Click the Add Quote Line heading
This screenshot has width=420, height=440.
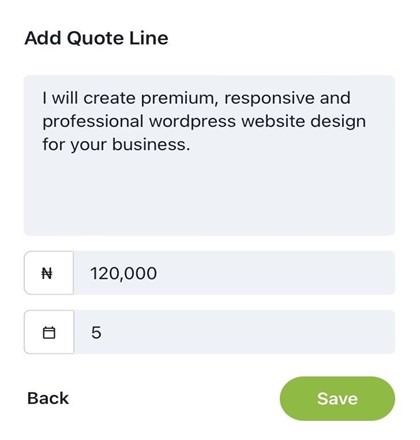click(96, 38)
